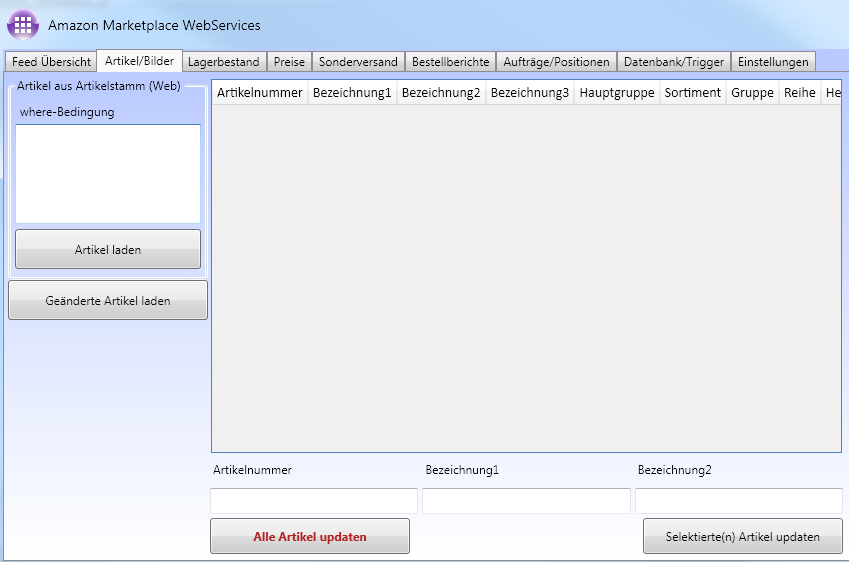Image resolution: width=849 pixels, height=562 pixels.
Task: Switch to the Feed Übersicht tab
Action: [x=51, y=62]
